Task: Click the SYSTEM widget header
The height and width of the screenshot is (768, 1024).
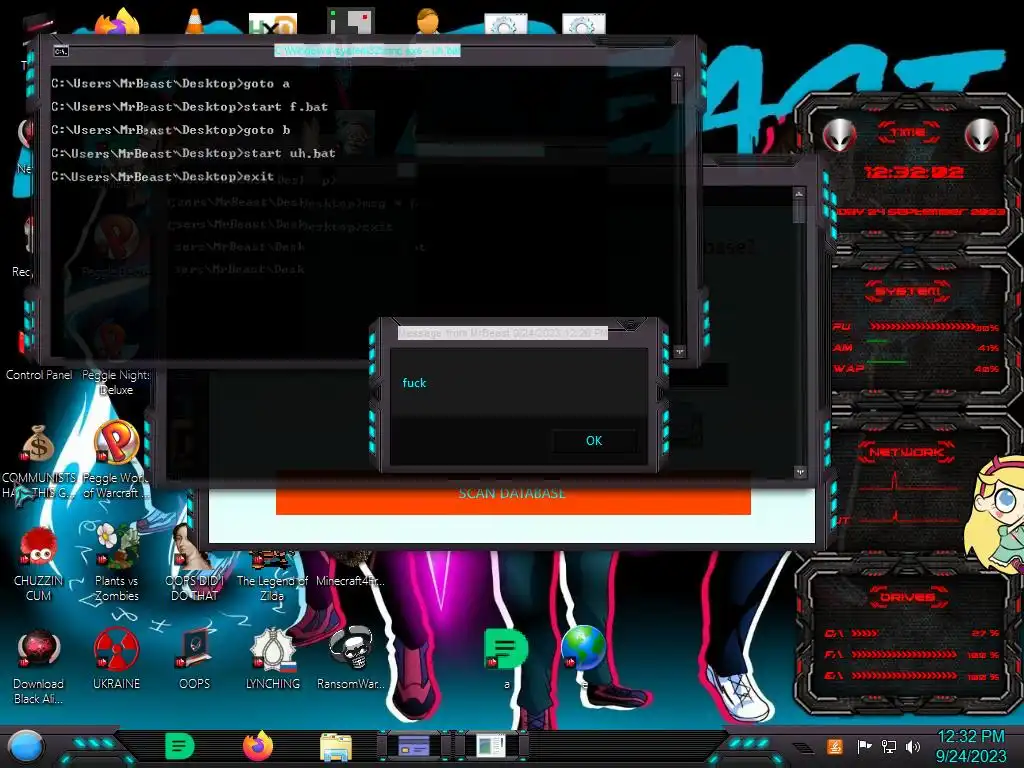Action: [x=908, y=291]
